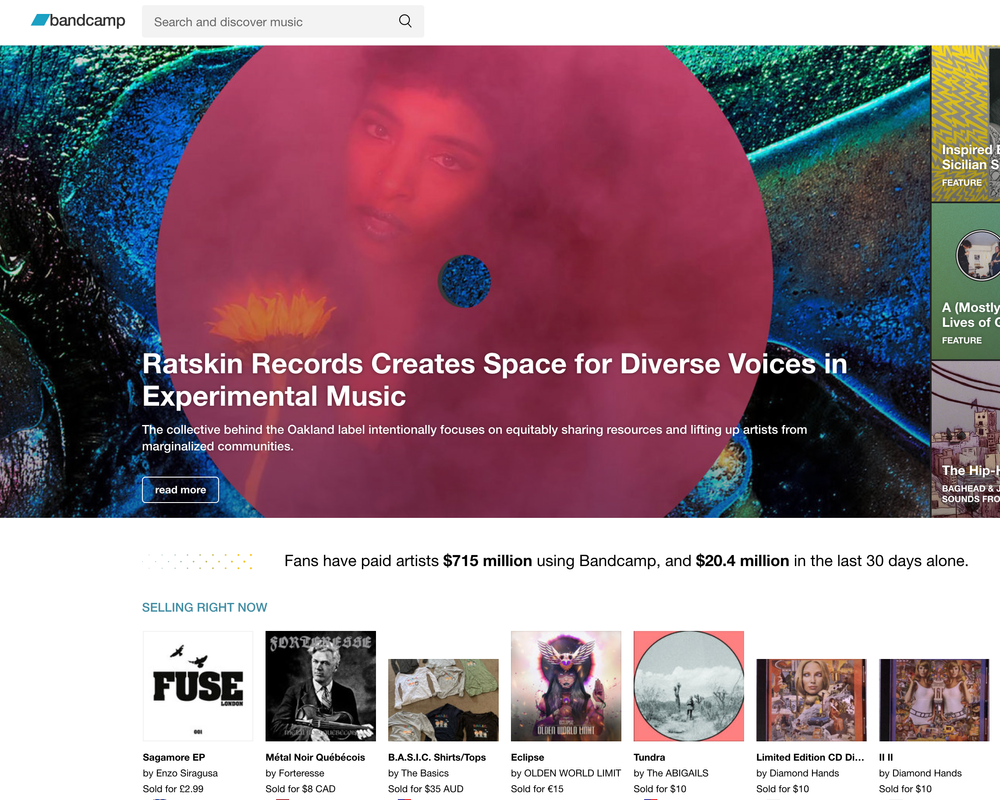Open the Limited Edition CD cover image

point(811,700)
